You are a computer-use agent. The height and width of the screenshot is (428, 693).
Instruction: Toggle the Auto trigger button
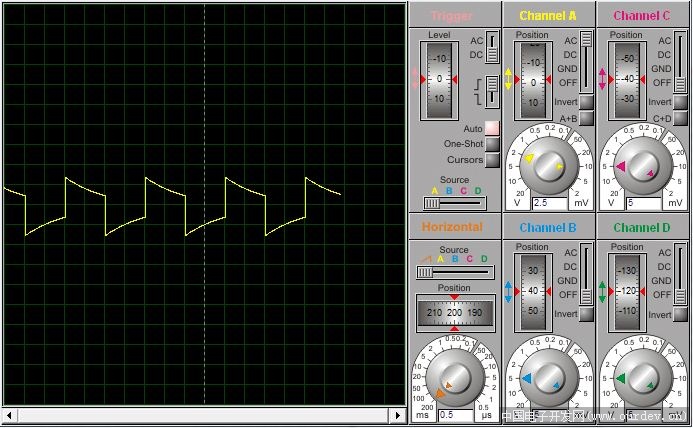point(492,128)
